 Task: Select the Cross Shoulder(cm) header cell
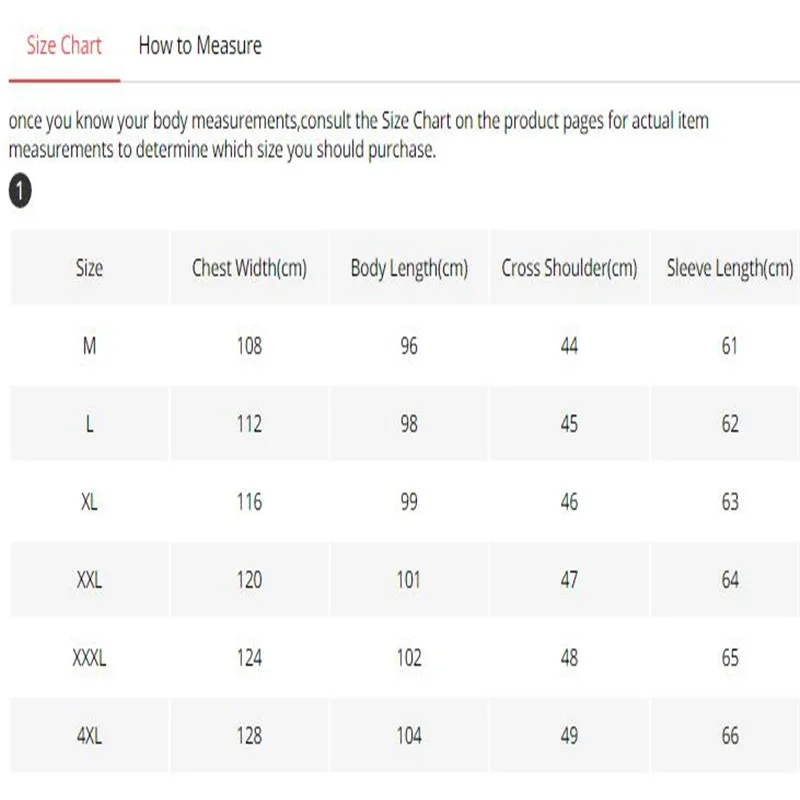(569, 268)
